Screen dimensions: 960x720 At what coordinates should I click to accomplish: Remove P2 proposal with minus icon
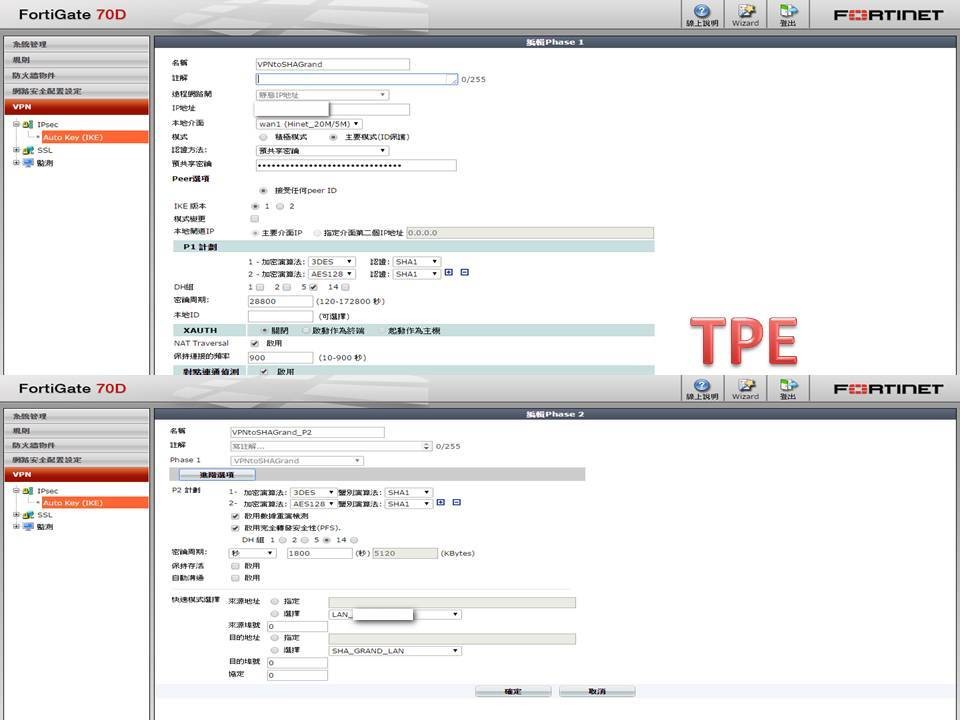pos(457,503)
